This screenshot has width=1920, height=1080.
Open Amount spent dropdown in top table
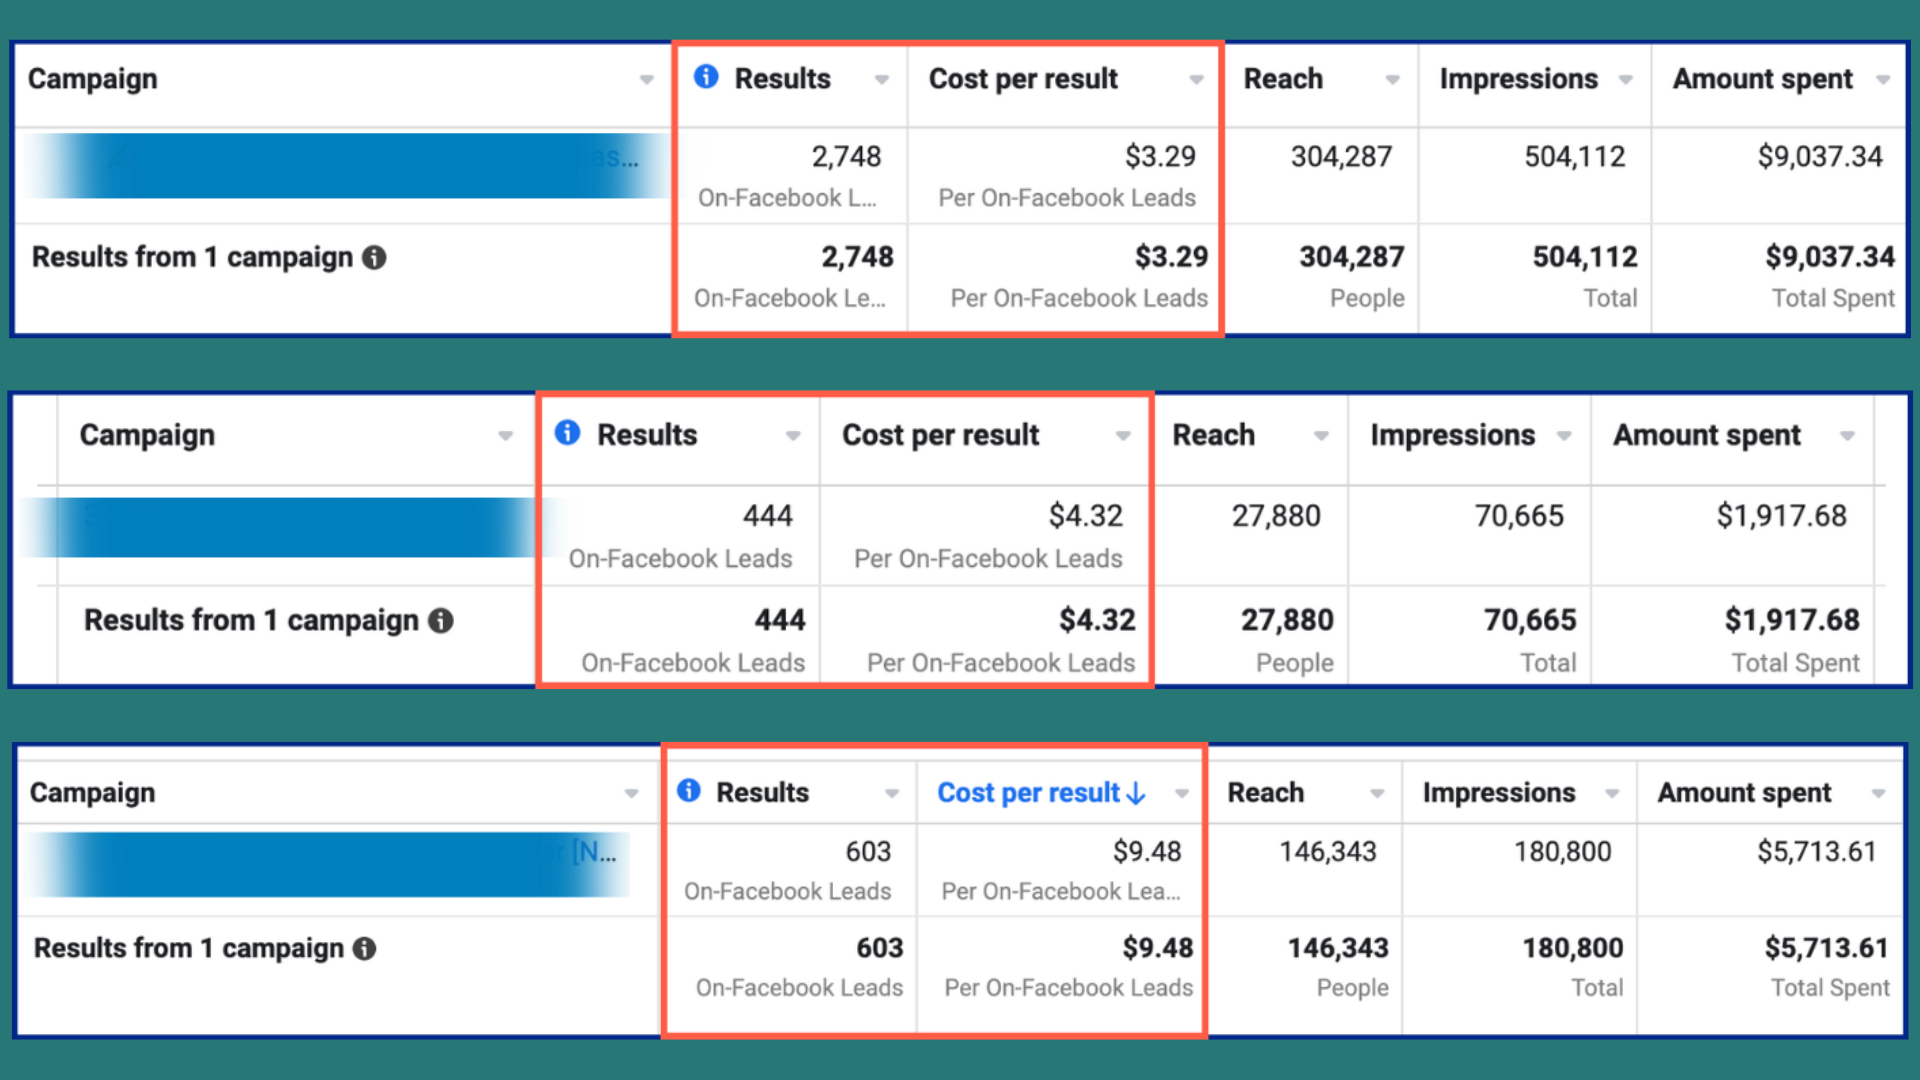1883,80
